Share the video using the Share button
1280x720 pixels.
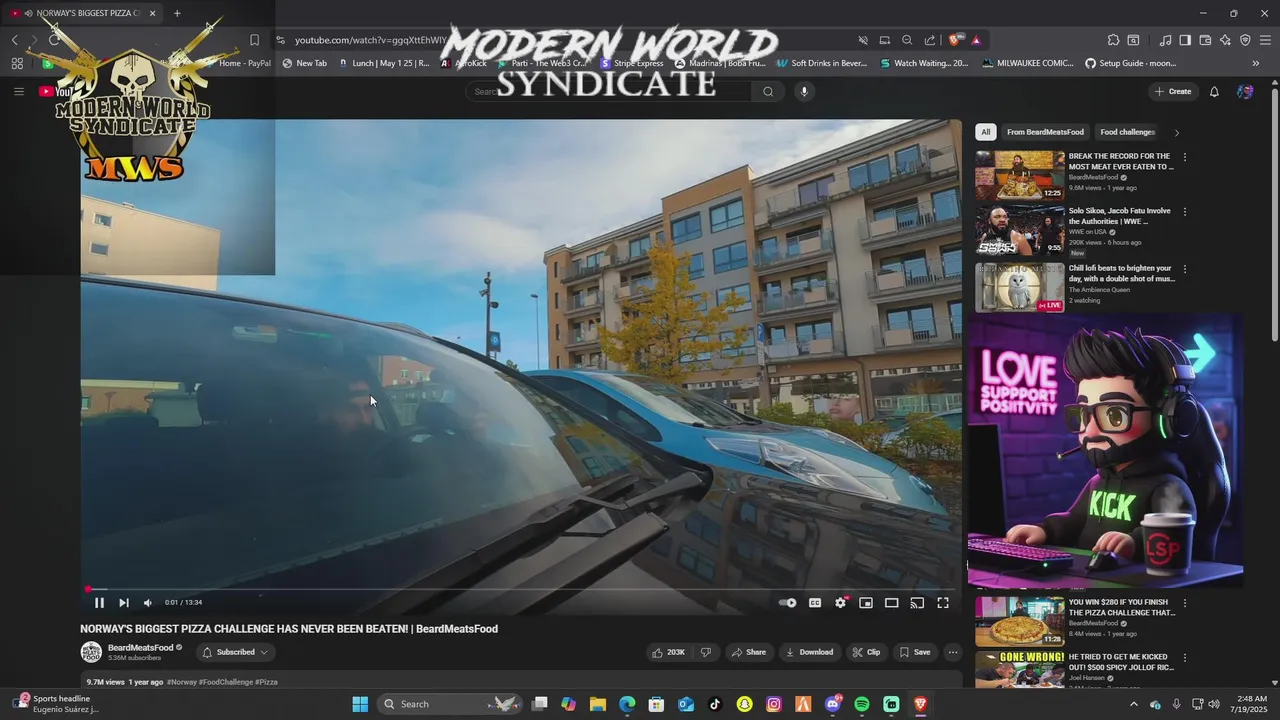click(x=748, y=652)
